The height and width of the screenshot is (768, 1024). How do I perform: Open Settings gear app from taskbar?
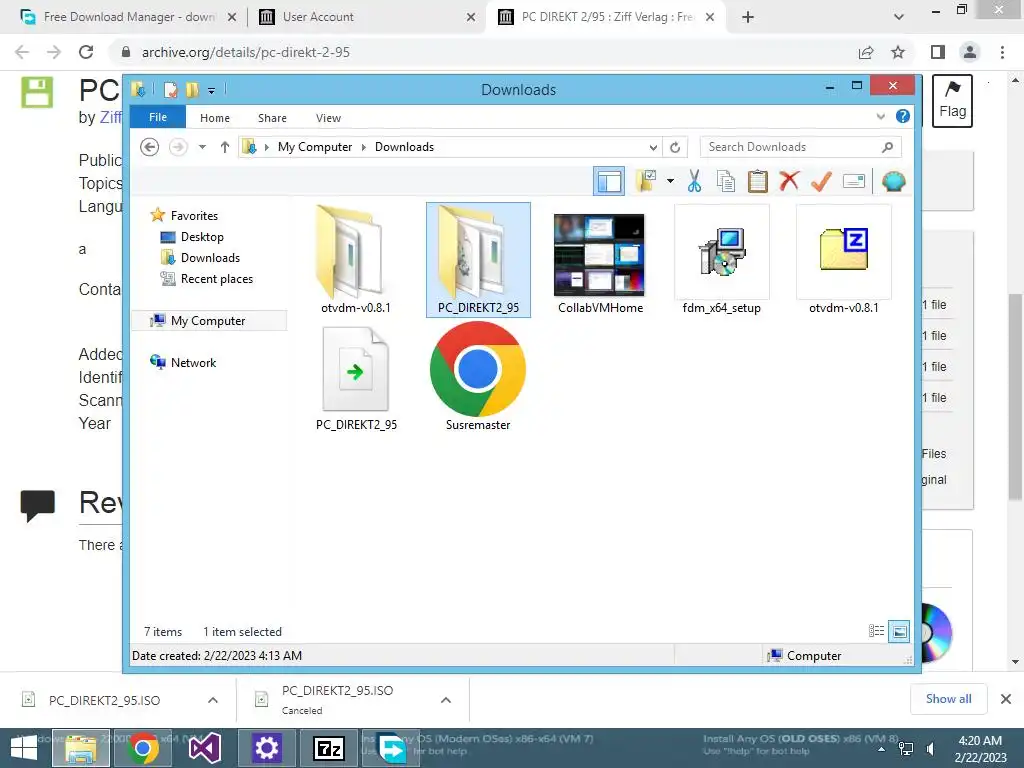pos(266,748)
